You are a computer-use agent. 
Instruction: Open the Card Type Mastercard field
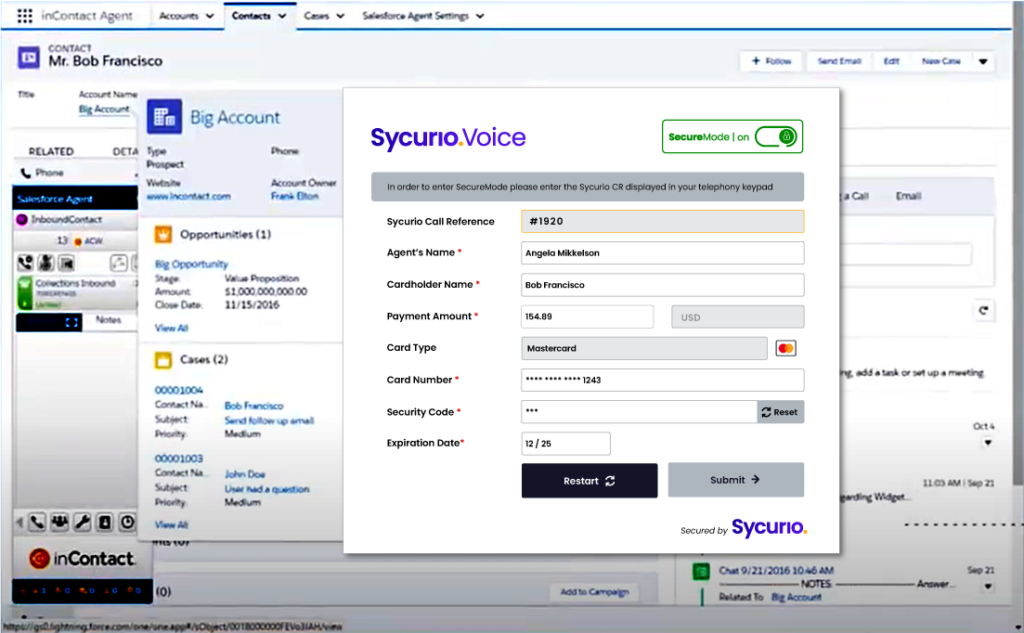(644, 348)
